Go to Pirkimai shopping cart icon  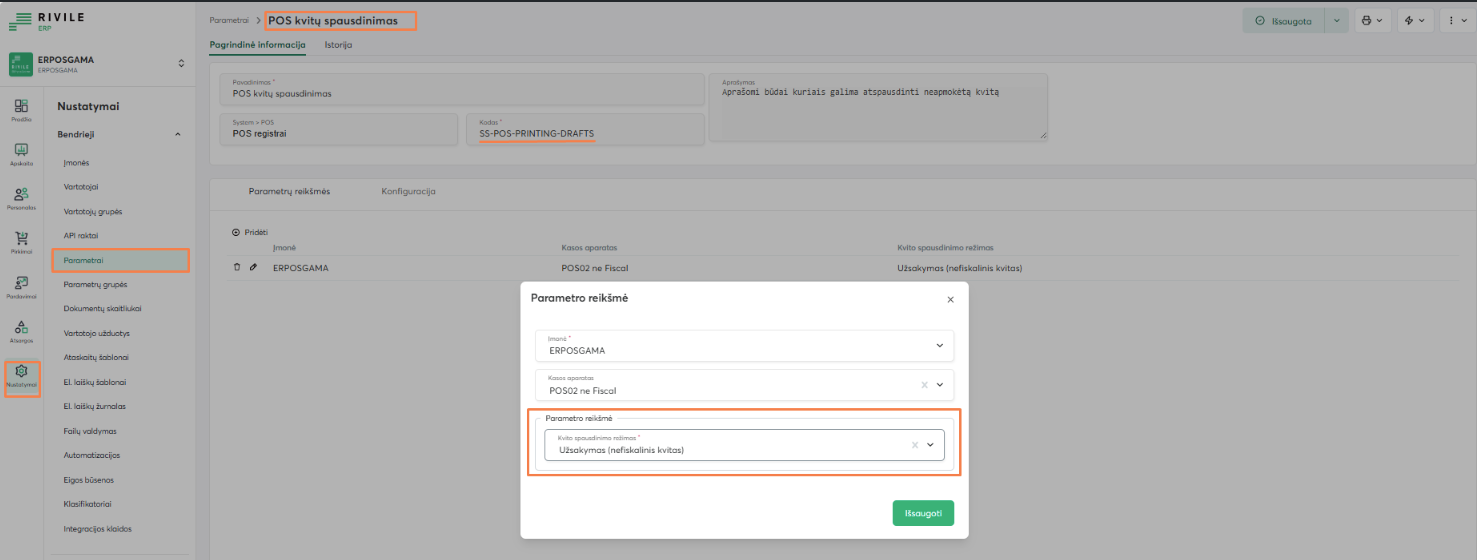21,240
